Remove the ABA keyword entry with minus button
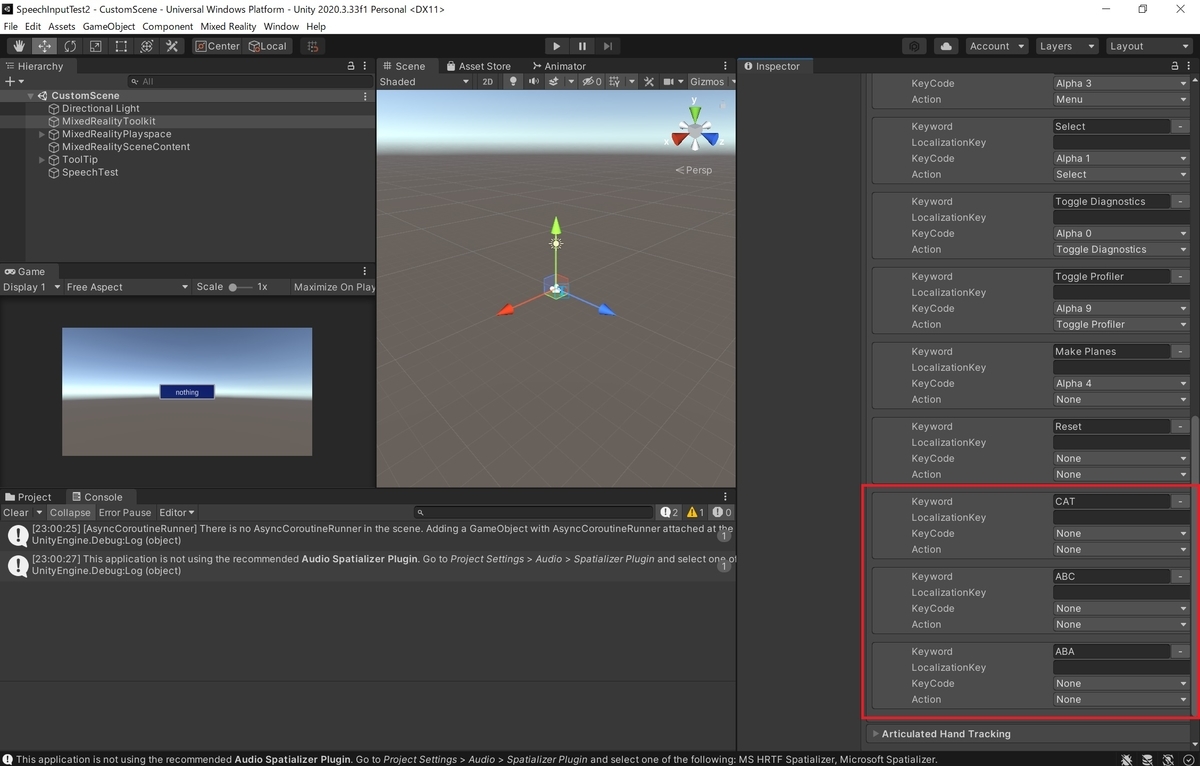The width and height of the screenshot is (1200, 766). click(1181, 651)
